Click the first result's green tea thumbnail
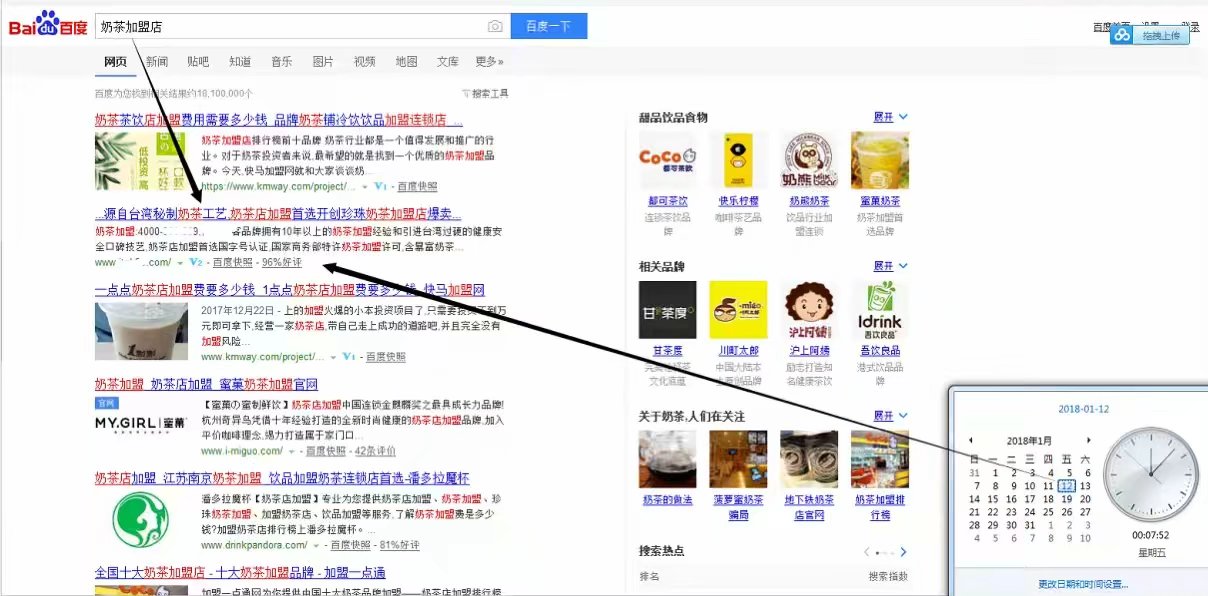This screenshot has width=1208, height=596. [141, 161]
